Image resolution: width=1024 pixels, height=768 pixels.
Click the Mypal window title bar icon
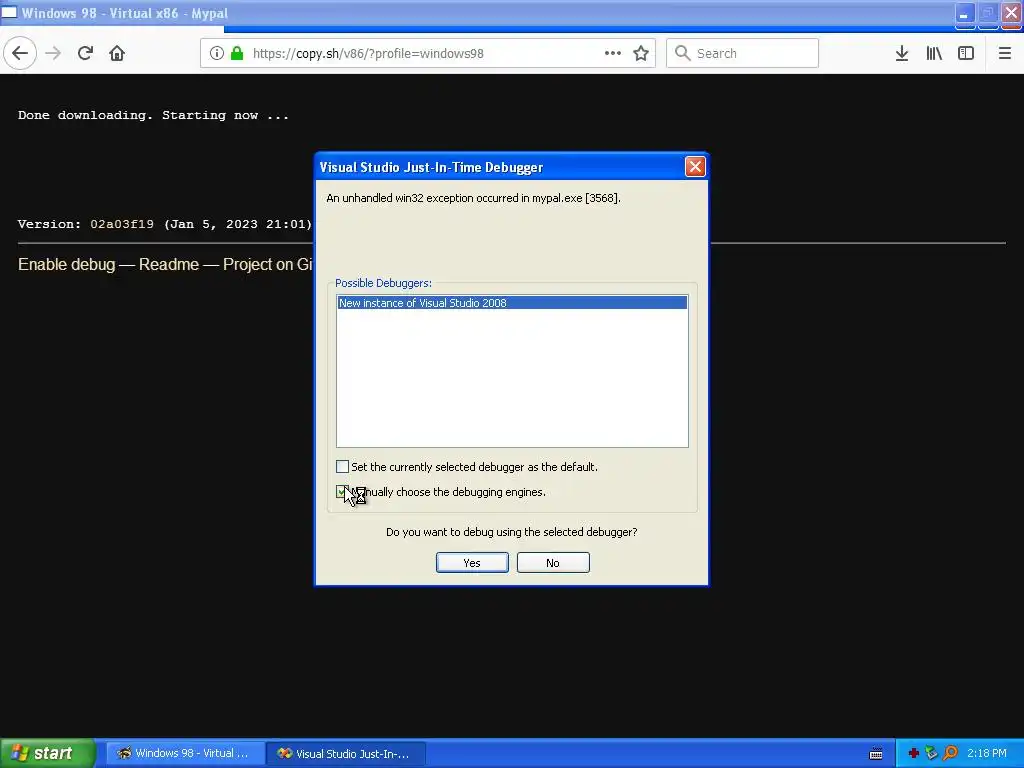9,12
